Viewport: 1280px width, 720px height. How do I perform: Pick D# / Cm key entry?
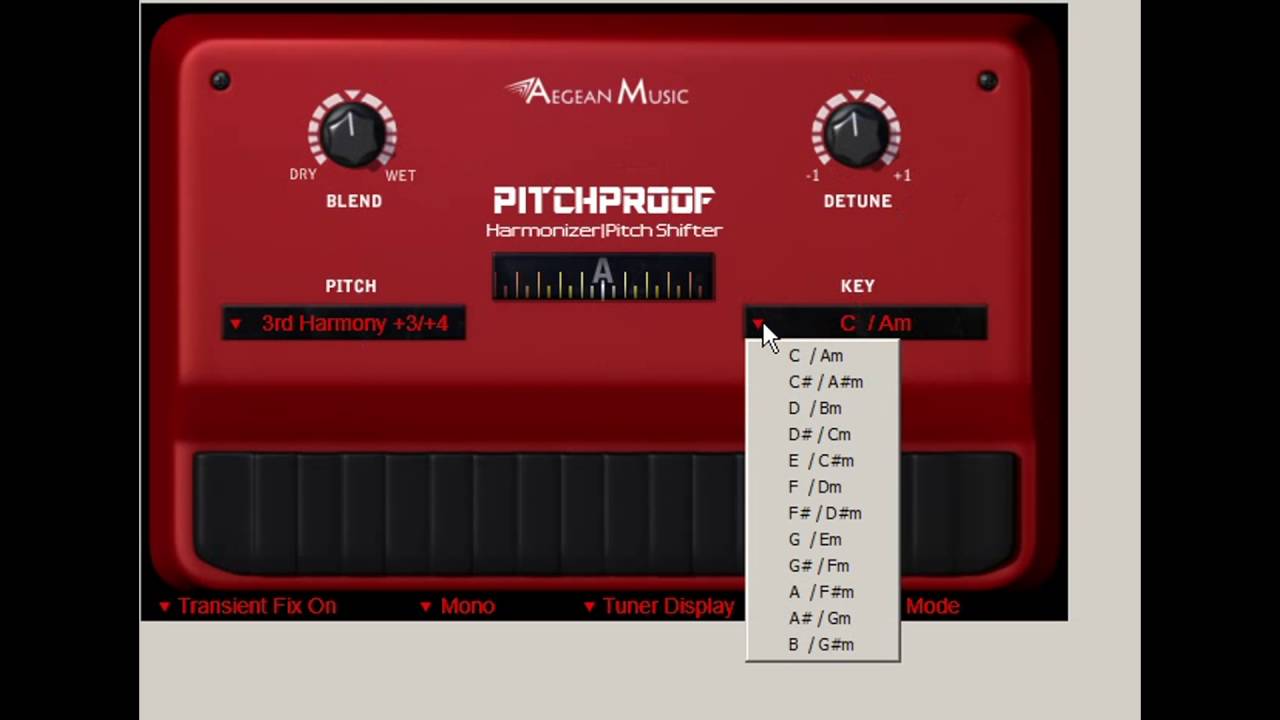point(823,434)
